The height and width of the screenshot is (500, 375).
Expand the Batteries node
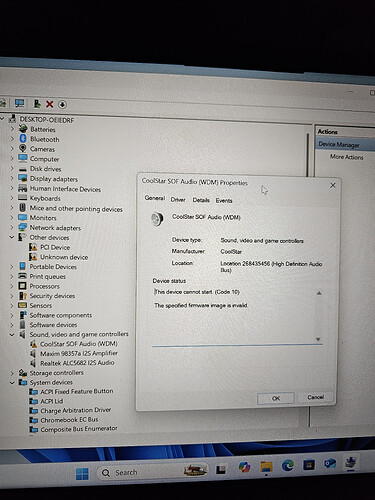pos(12,129)
